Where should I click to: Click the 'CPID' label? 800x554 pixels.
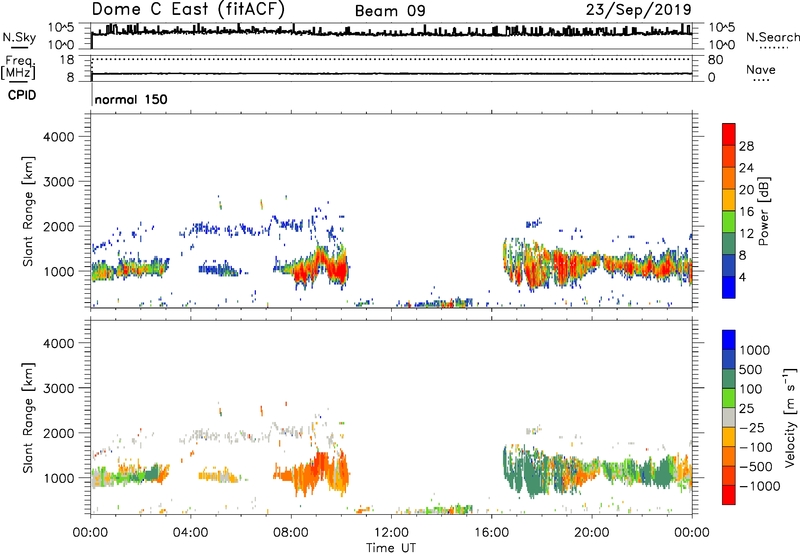click(22, 95)
